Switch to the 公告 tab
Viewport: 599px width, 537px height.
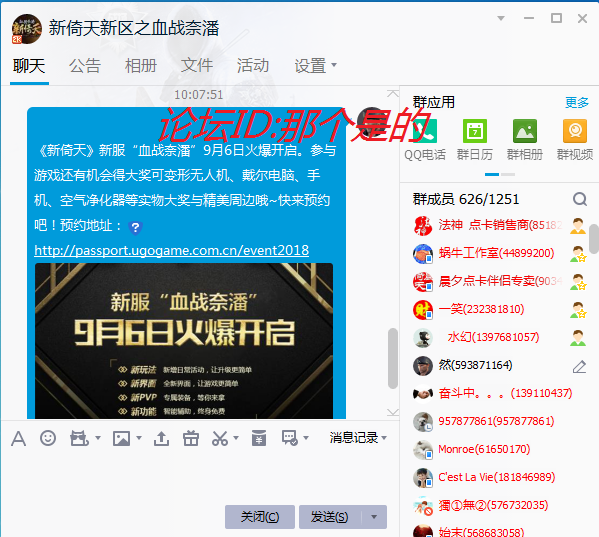(85, 65)
